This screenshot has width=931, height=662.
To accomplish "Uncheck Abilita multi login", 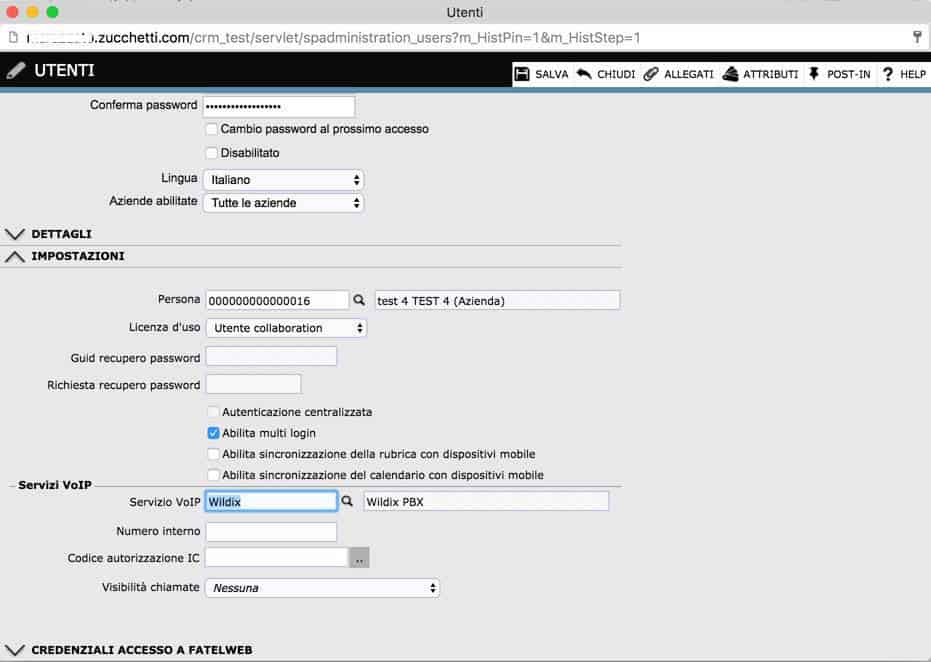I will click(213, 433).
